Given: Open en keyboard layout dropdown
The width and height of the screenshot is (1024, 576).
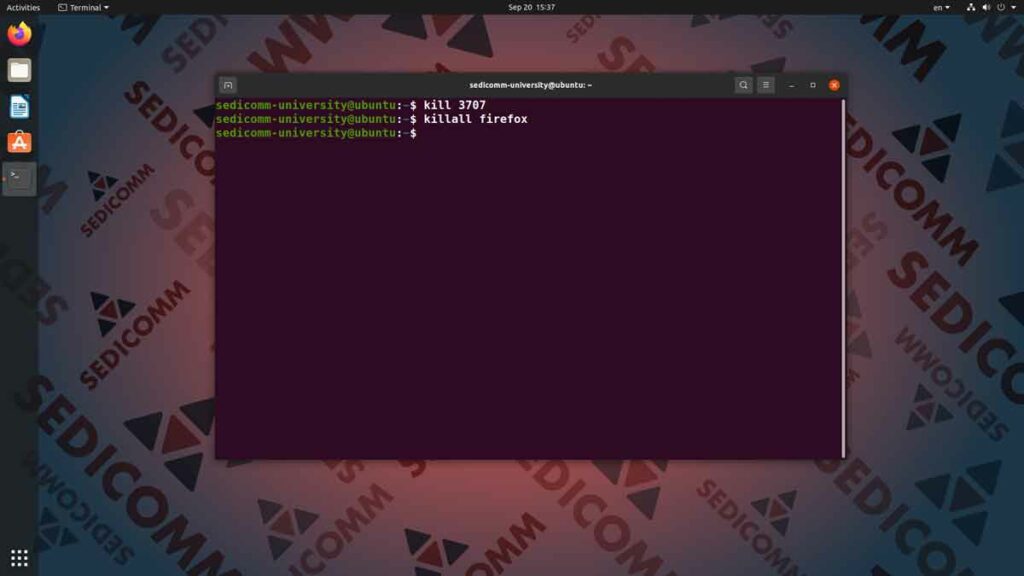Looking at the screenshot, I should pyautogui.click(x=941, y=7).
